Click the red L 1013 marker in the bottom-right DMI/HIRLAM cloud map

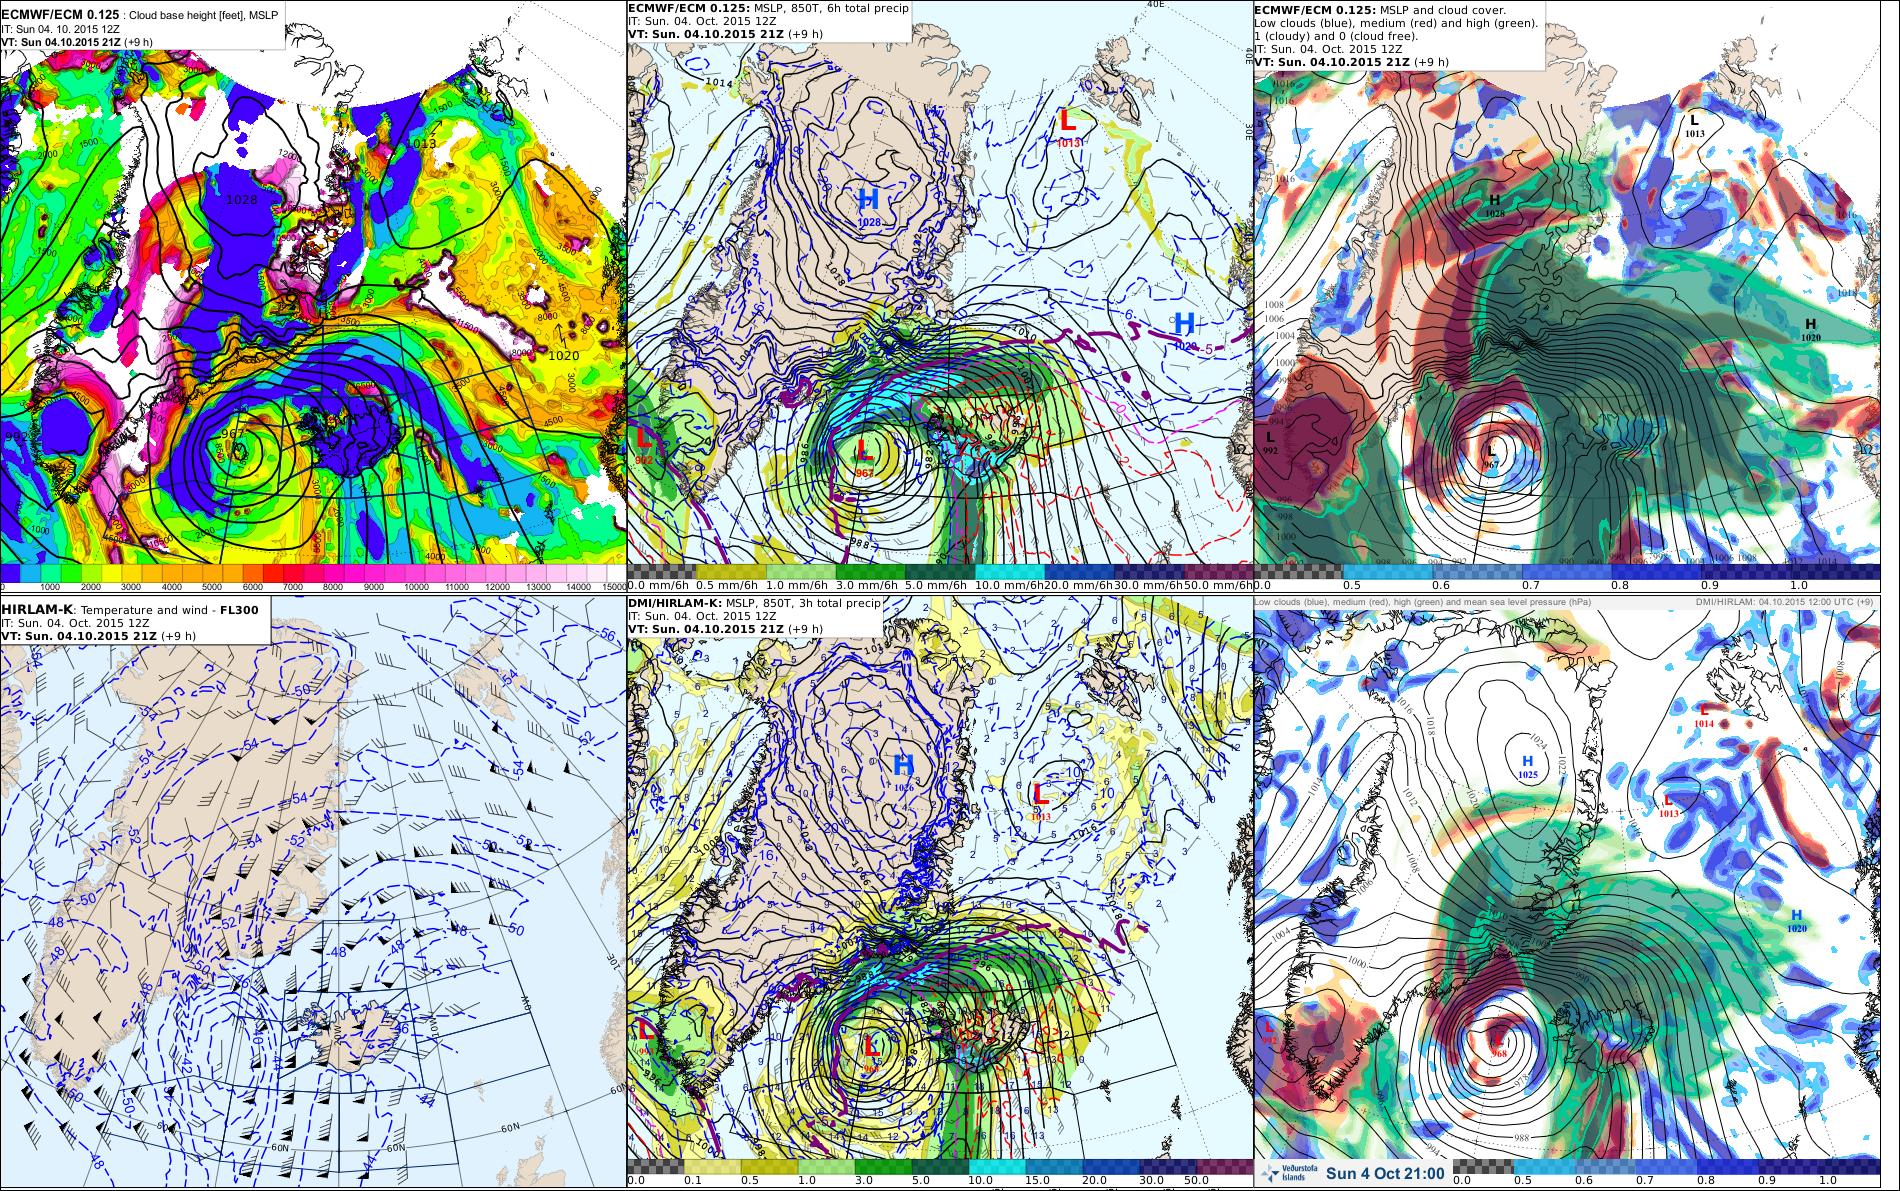click(1668, 806)
